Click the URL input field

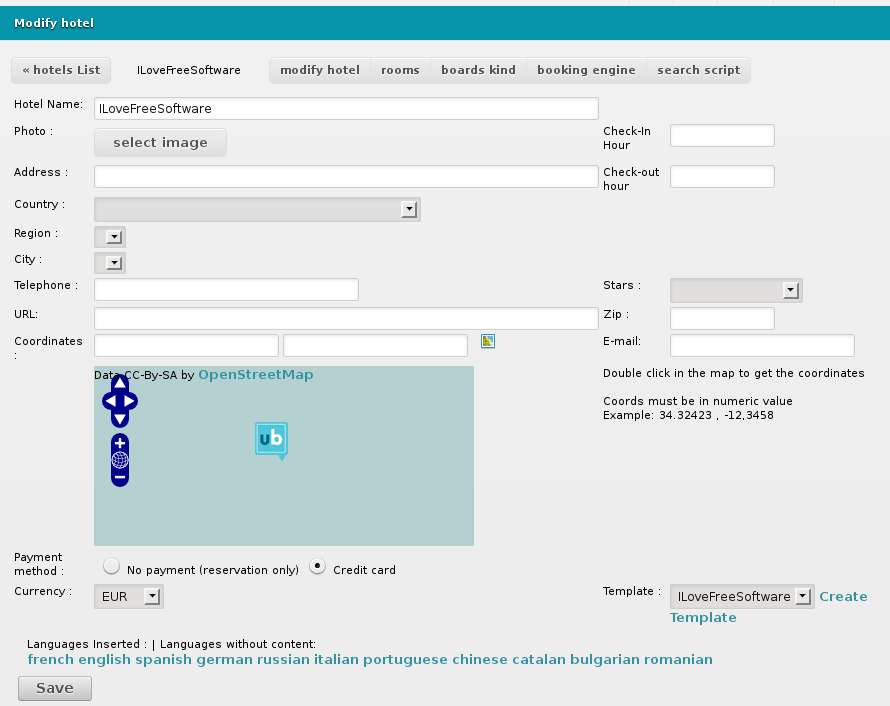point(346,318)
